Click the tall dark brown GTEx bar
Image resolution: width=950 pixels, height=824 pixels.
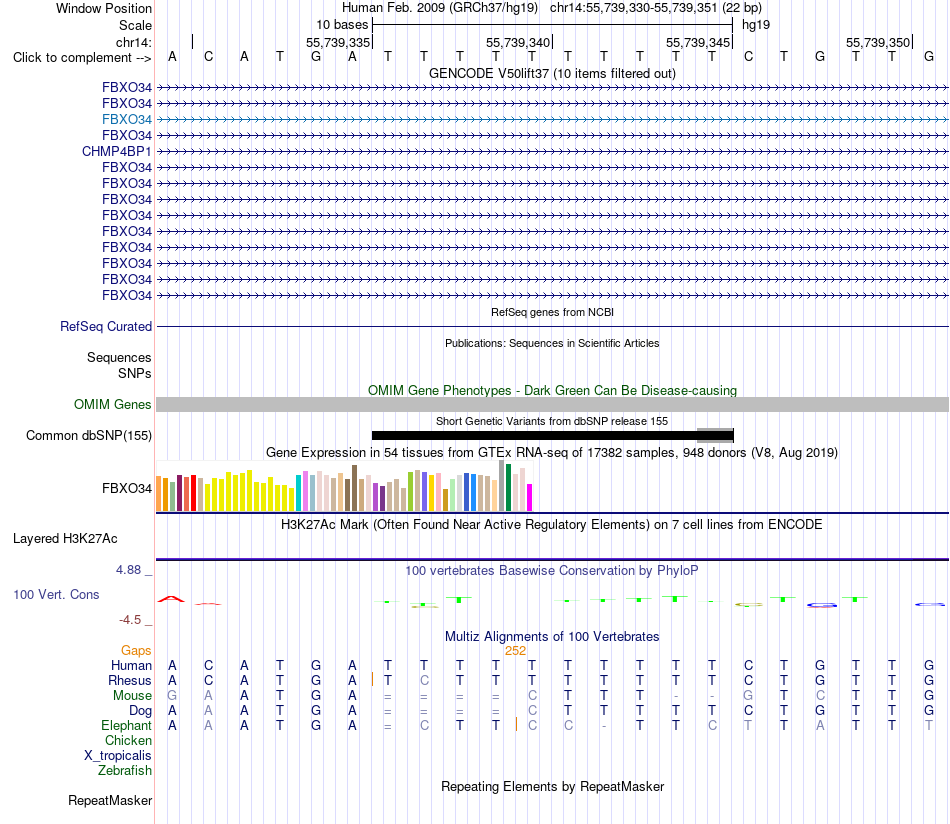pyautogui.click(x=354, y=488)
